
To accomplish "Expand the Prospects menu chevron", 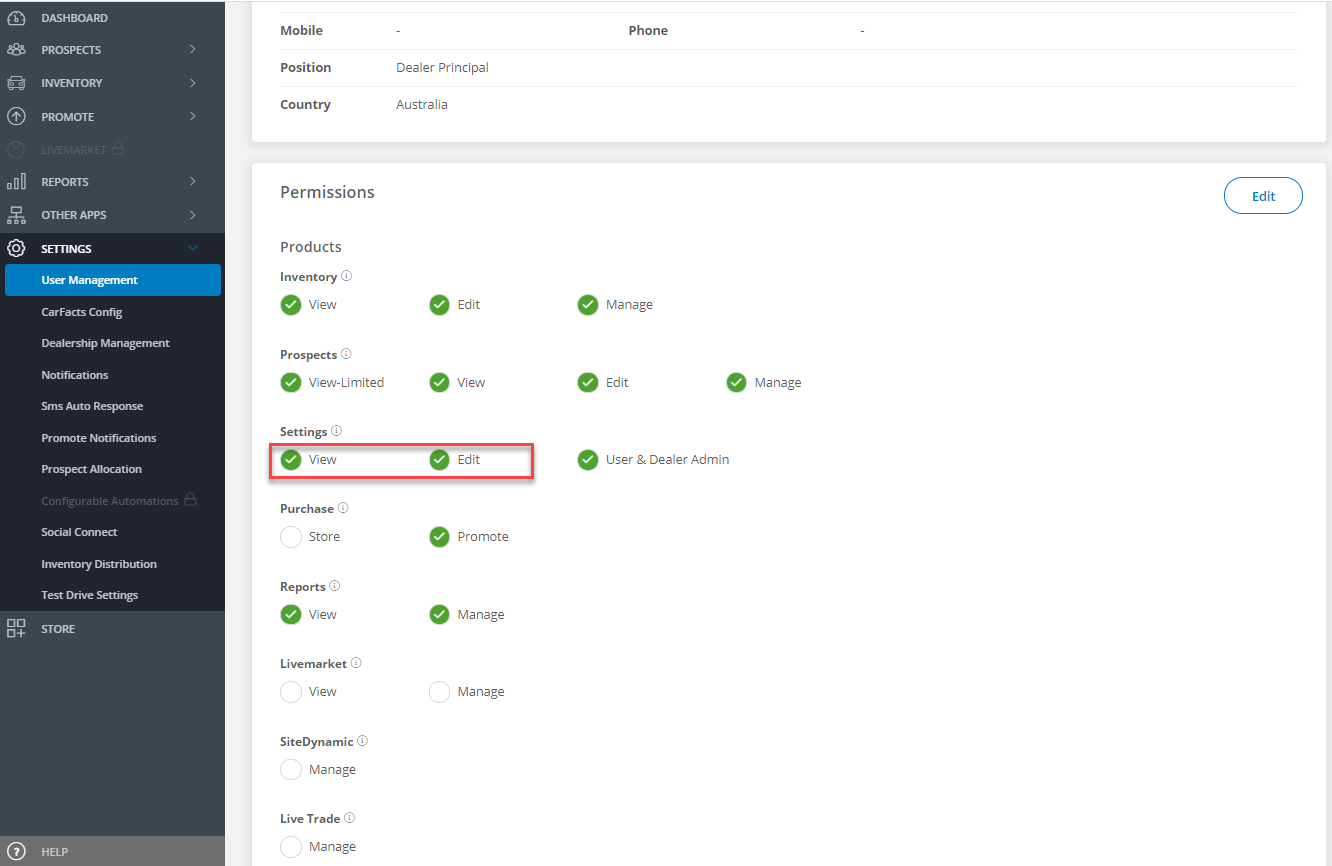I will tap(193, 50).
